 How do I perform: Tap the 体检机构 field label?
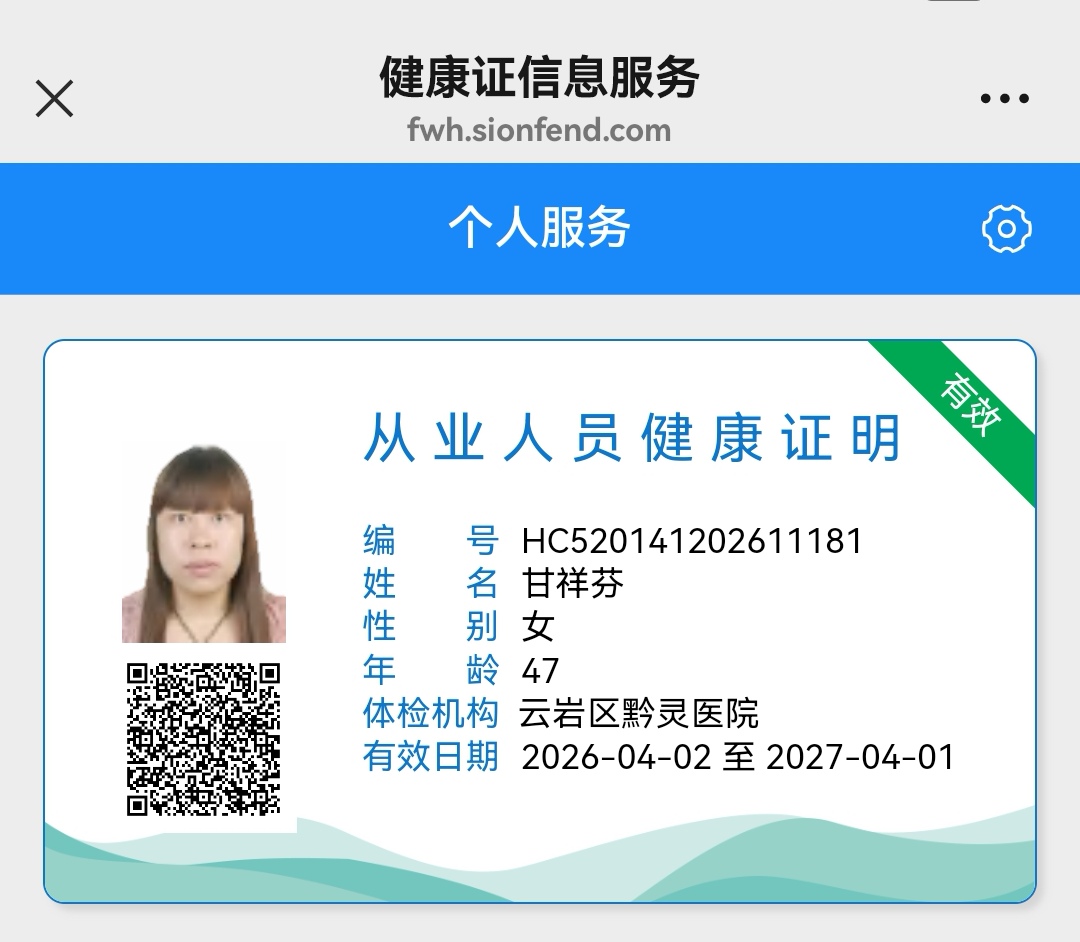pos(430,714)
